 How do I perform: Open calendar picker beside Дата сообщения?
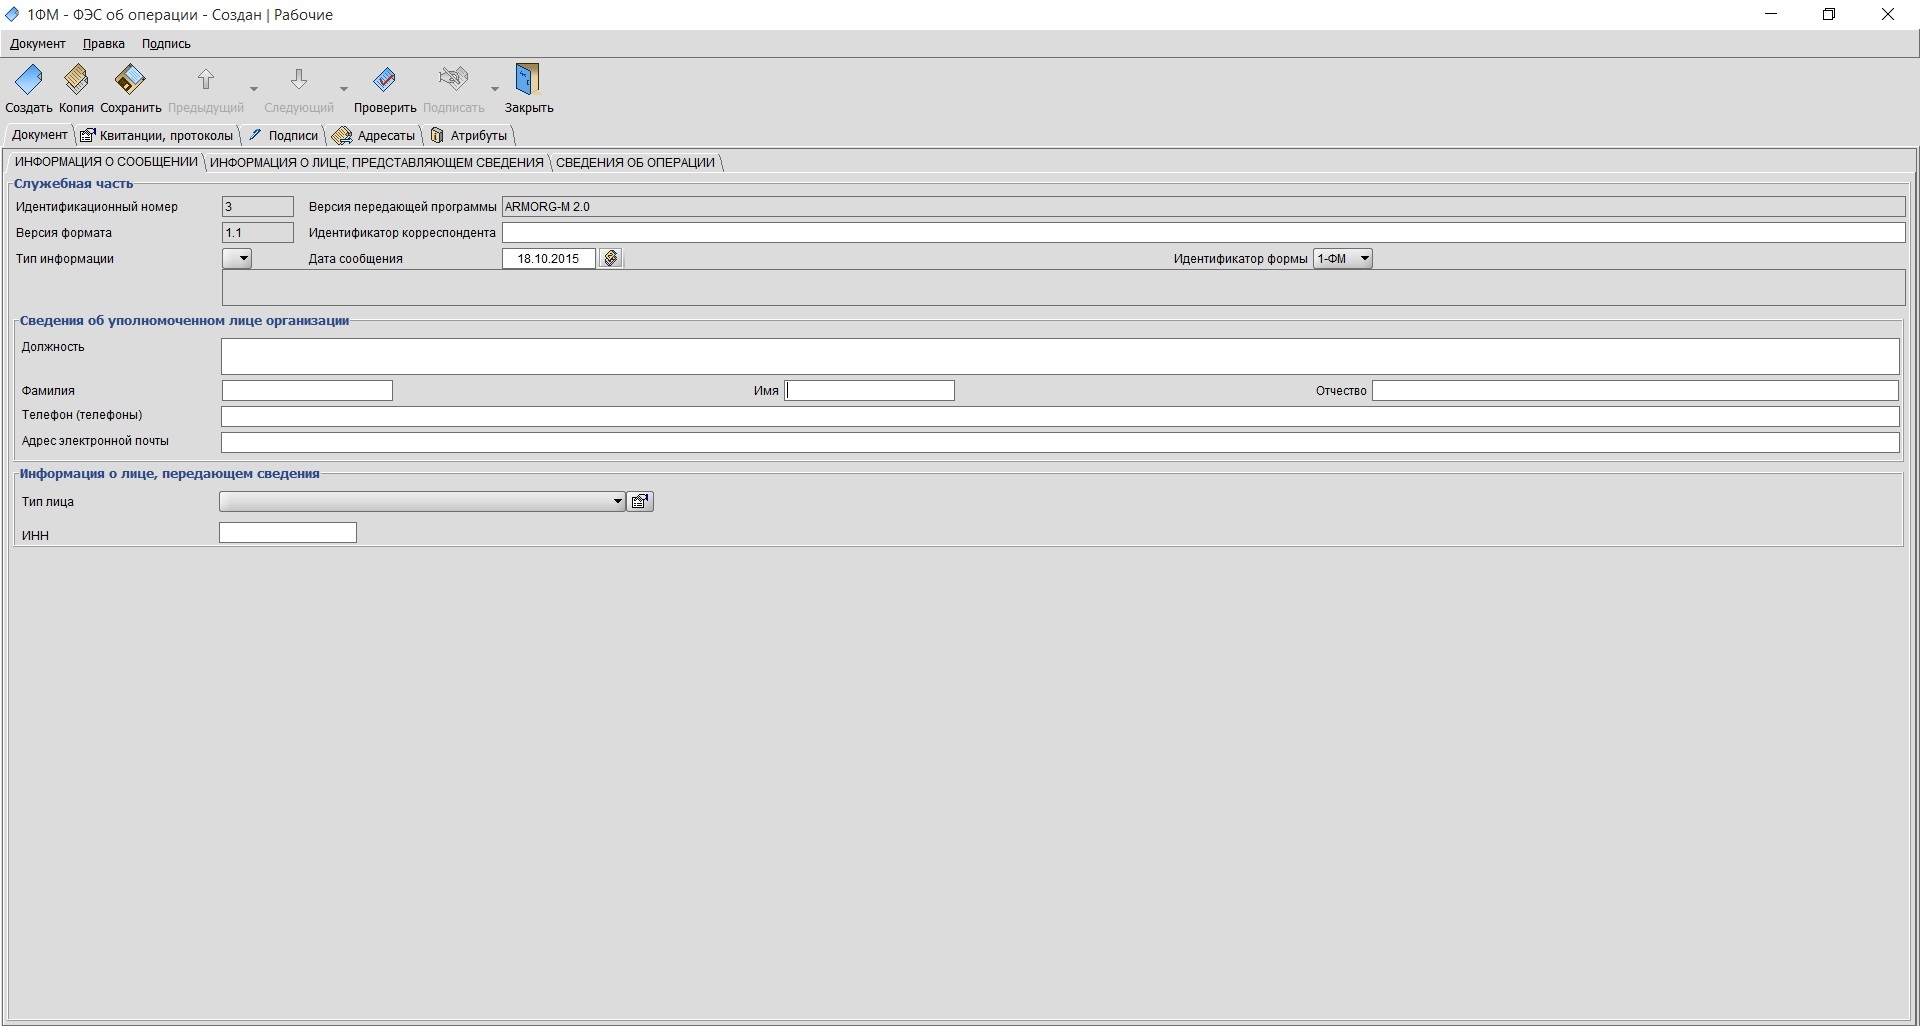pos(611,258)
